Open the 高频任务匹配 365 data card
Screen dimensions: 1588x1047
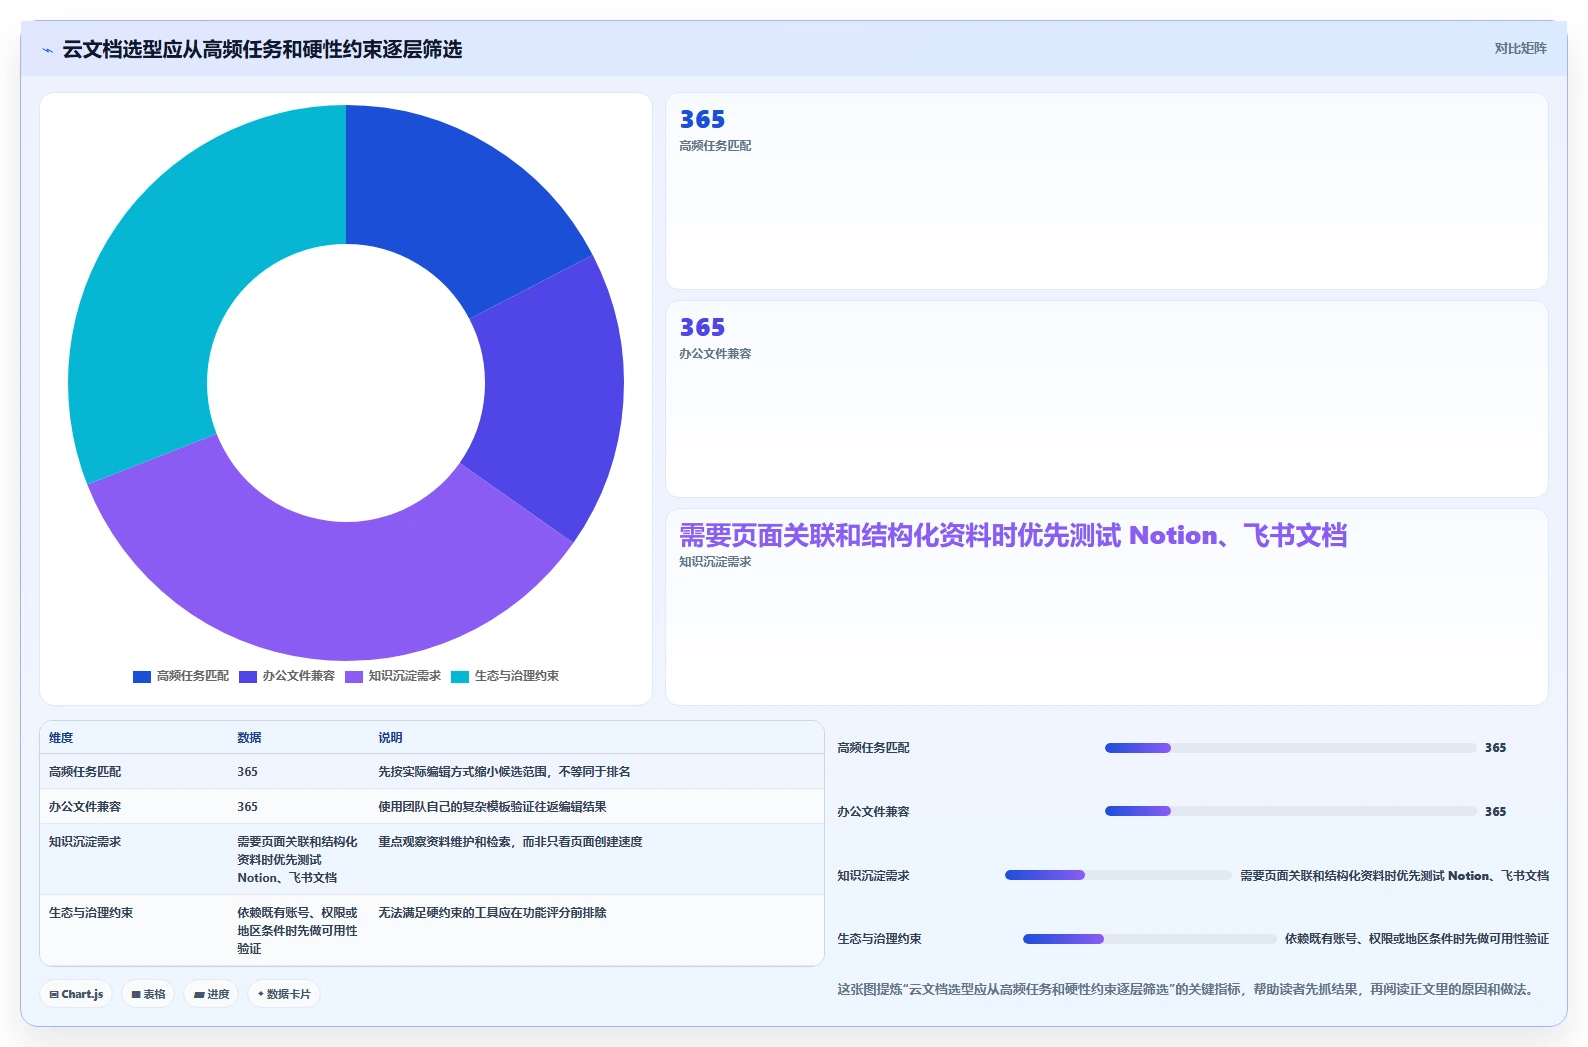click(1106, 191)
